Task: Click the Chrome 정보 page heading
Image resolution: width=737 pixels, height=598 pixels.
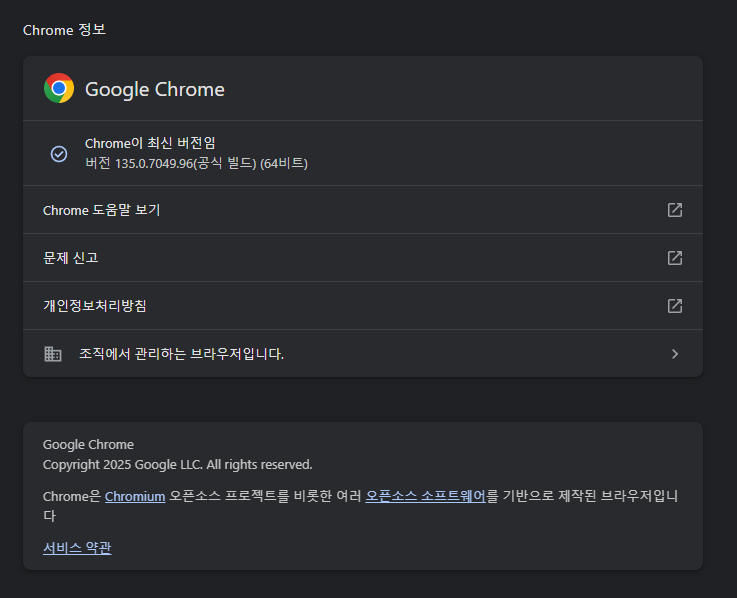Action: (x=64, y=30)
